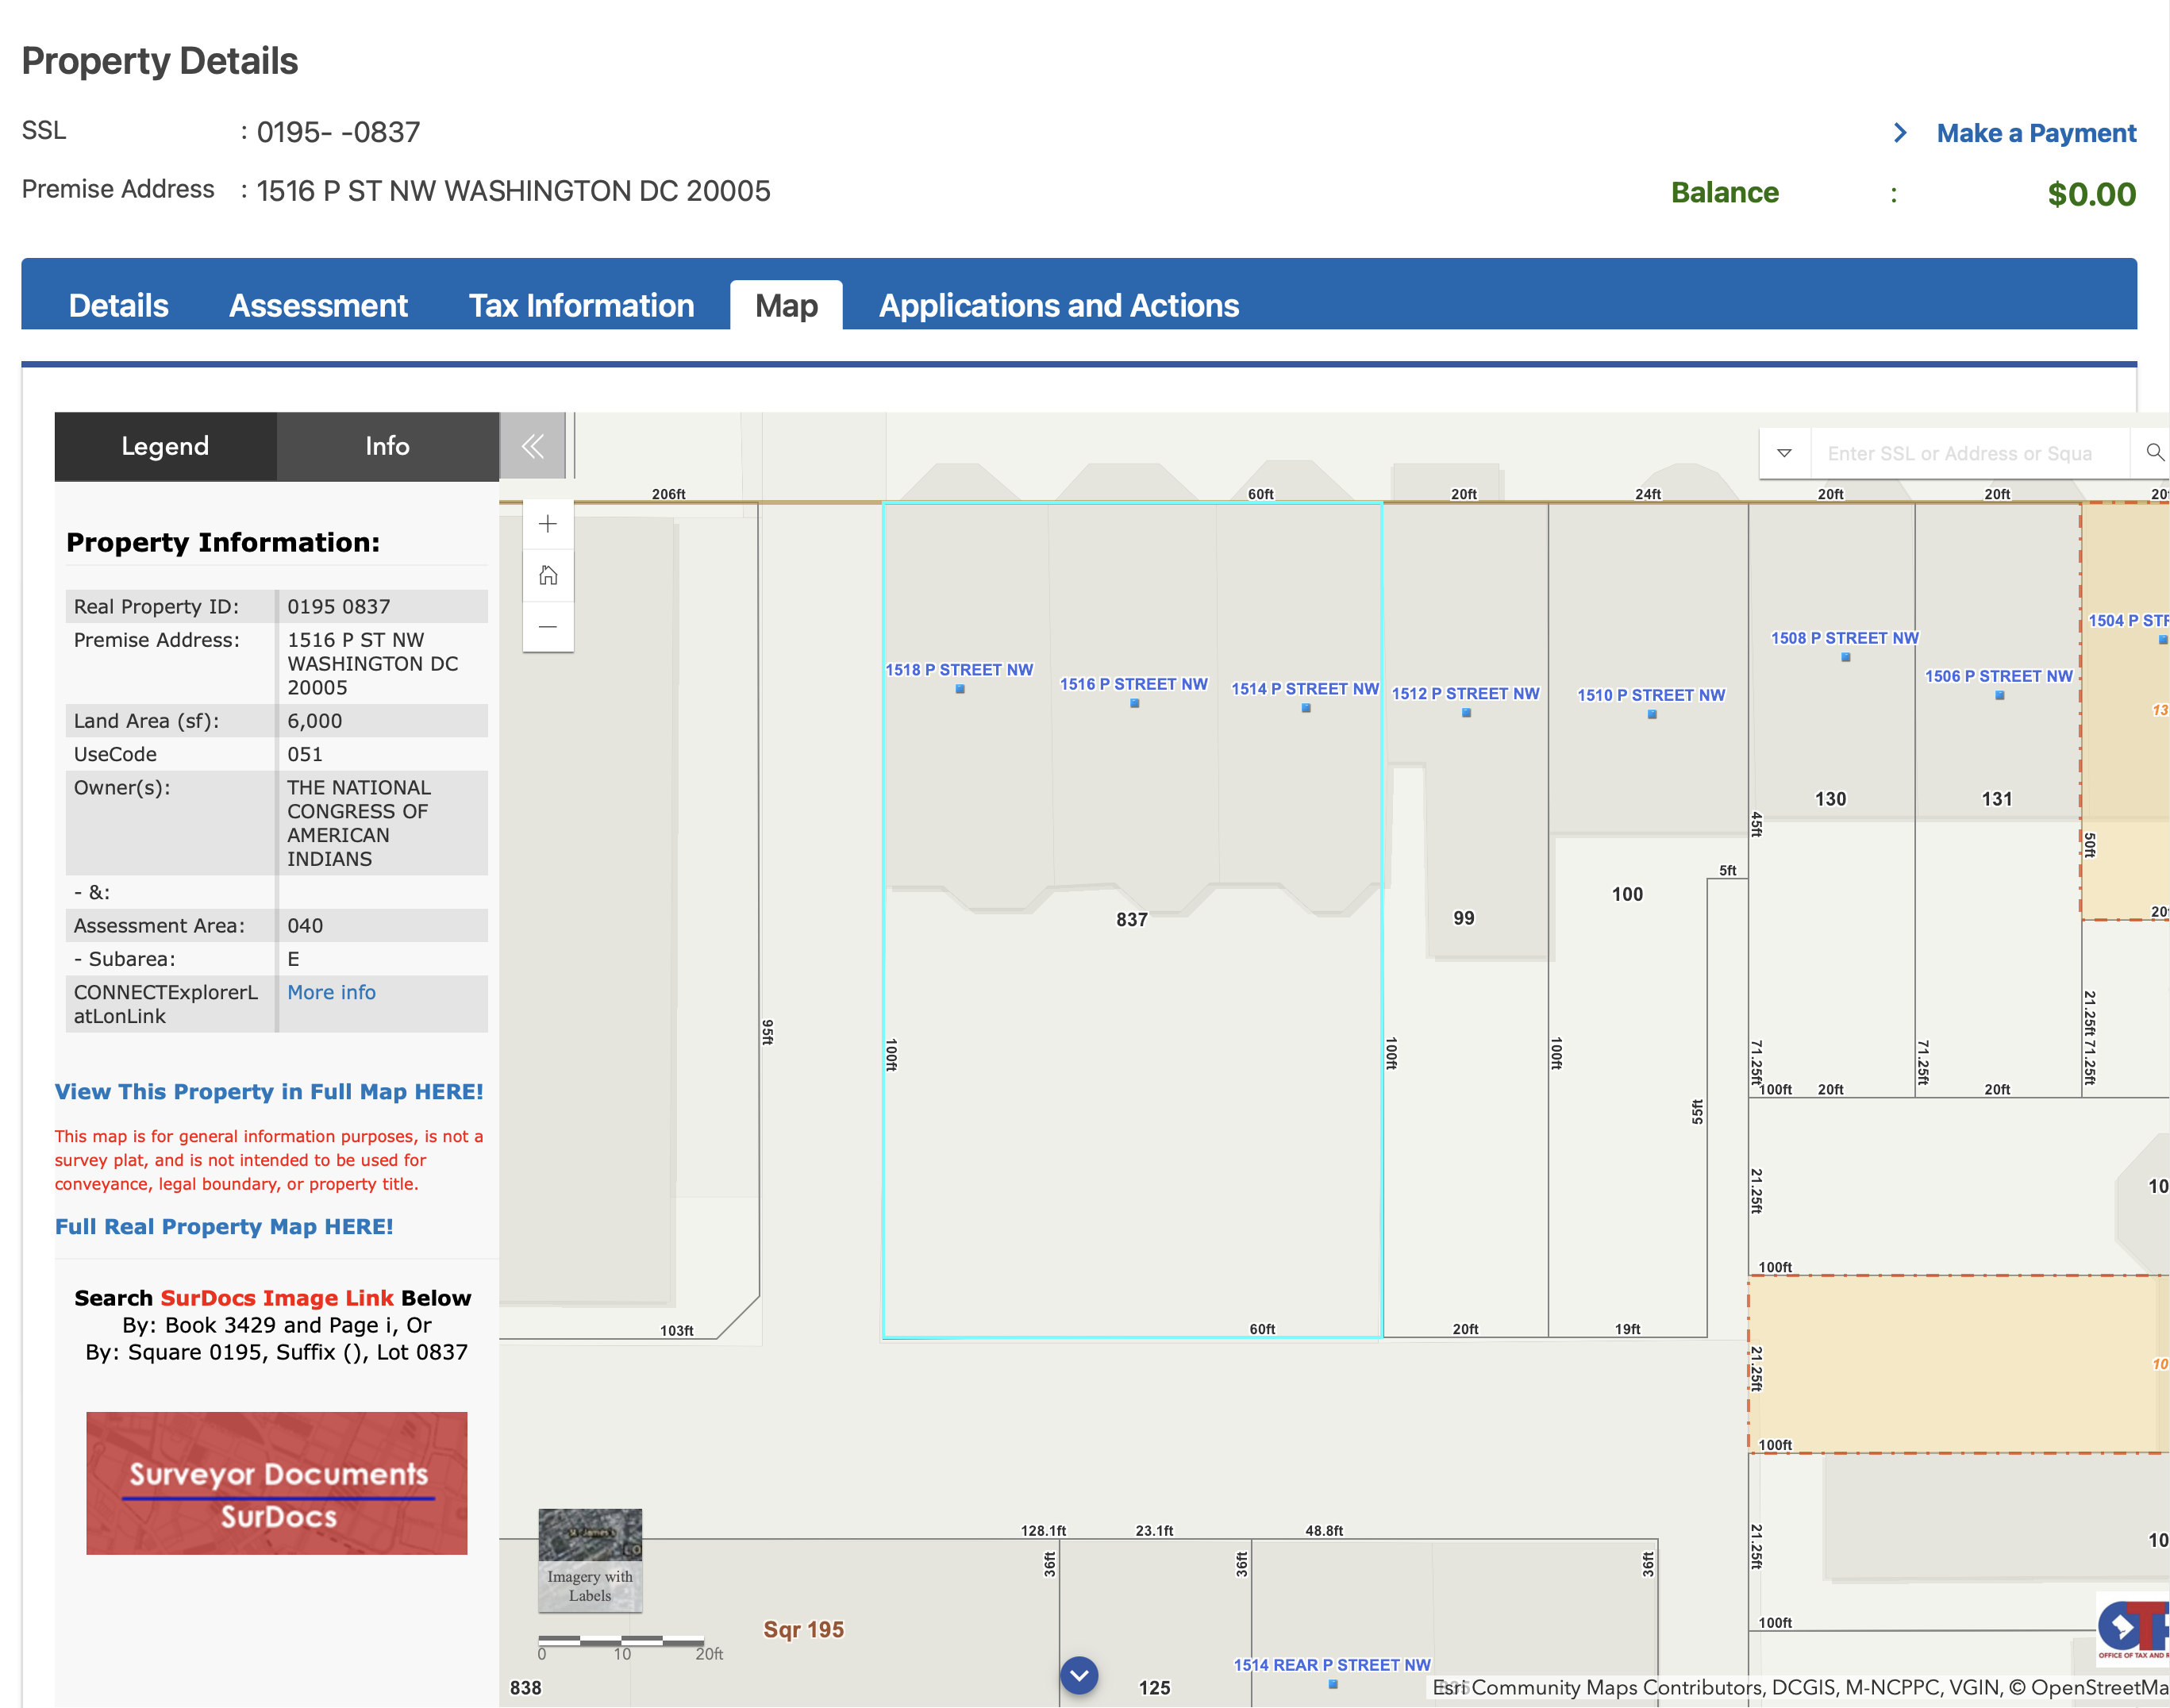Open the search source dropdown arrow
2170x1708 pixels.
[1784, 453]
